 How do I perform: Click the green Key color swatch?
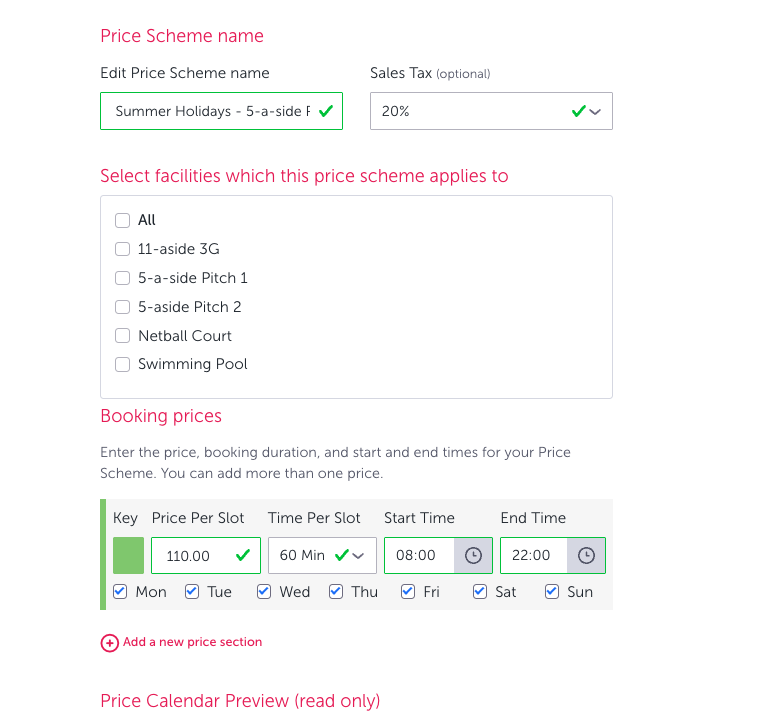(128, 555)
